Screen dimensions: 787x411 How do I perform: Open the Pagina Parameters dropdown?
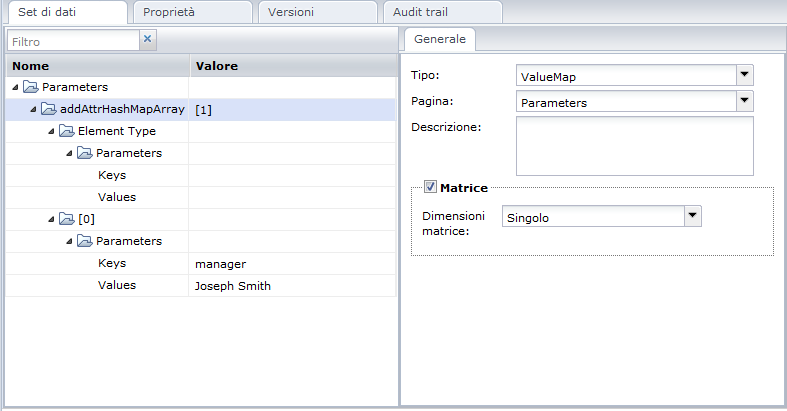(x=744, y=101)
